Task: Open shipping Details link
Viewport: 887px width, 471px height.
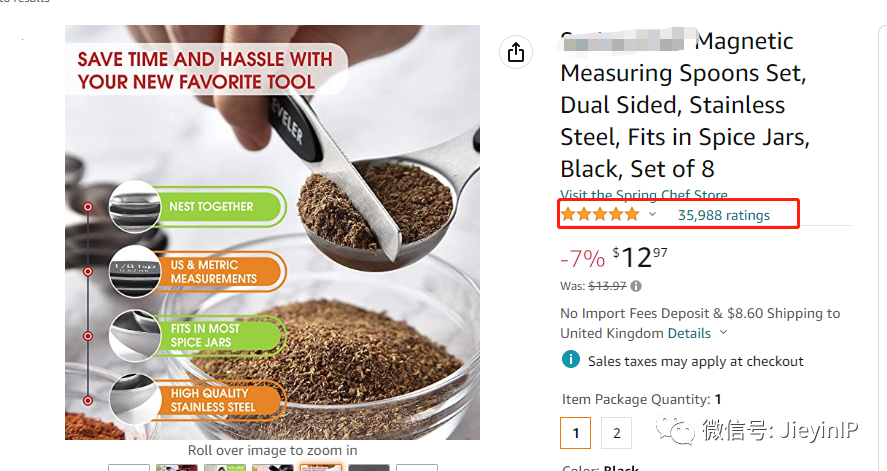Action: click(x=689, y=333)
